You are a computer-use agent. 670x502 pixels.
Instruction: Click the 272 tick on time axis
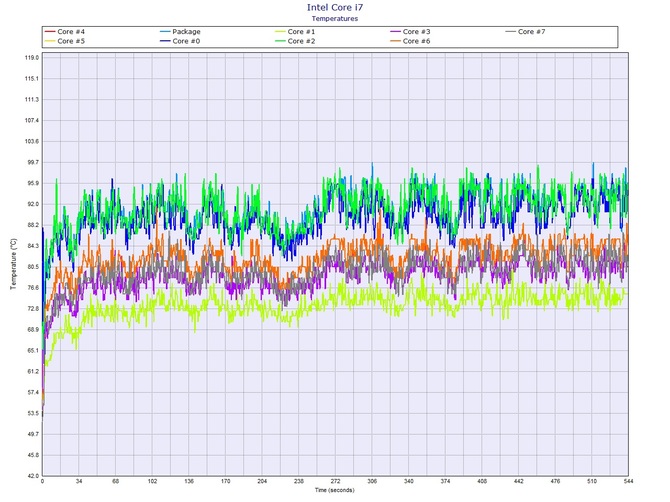point(335,482)
